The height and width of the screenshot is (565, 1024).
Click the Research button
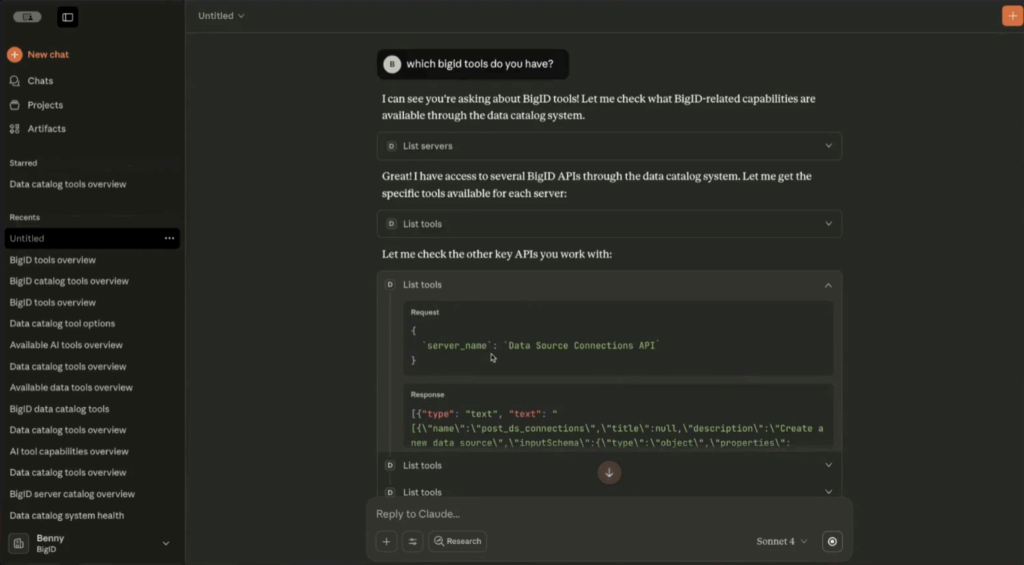point(457,541)
